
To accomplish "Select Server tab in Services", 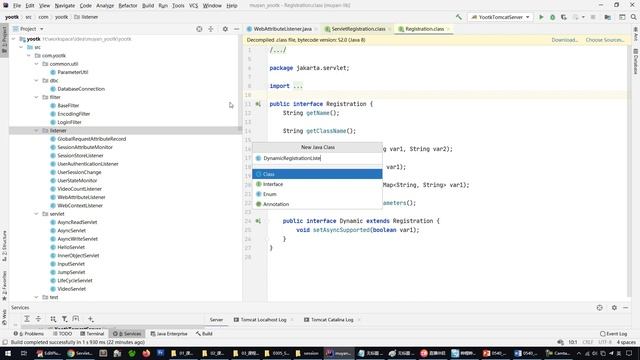I will coord(216,320).
